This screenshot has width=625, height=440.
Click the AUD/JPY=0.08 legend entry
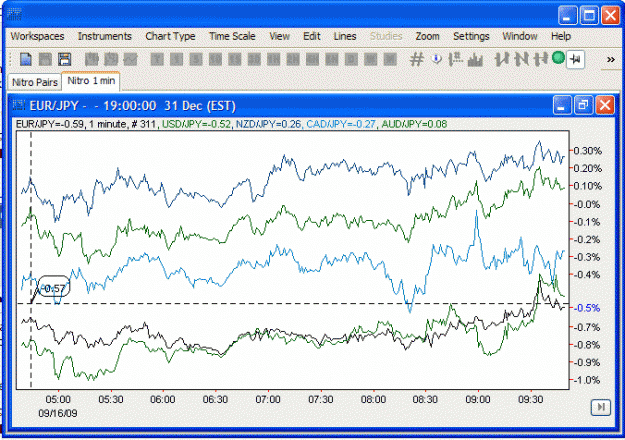414,124
